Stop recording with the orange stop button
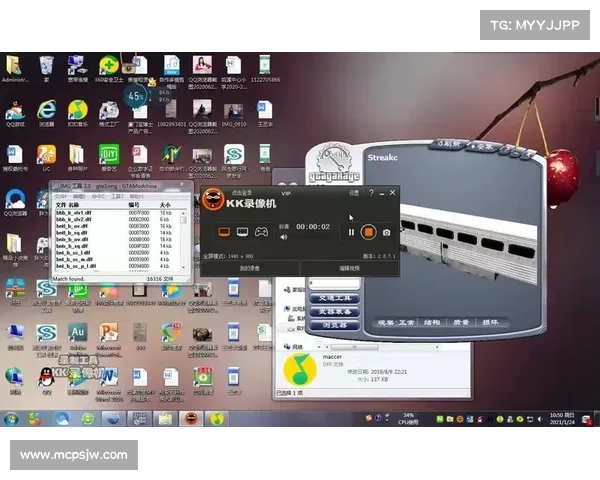 [x=368, y=232]
